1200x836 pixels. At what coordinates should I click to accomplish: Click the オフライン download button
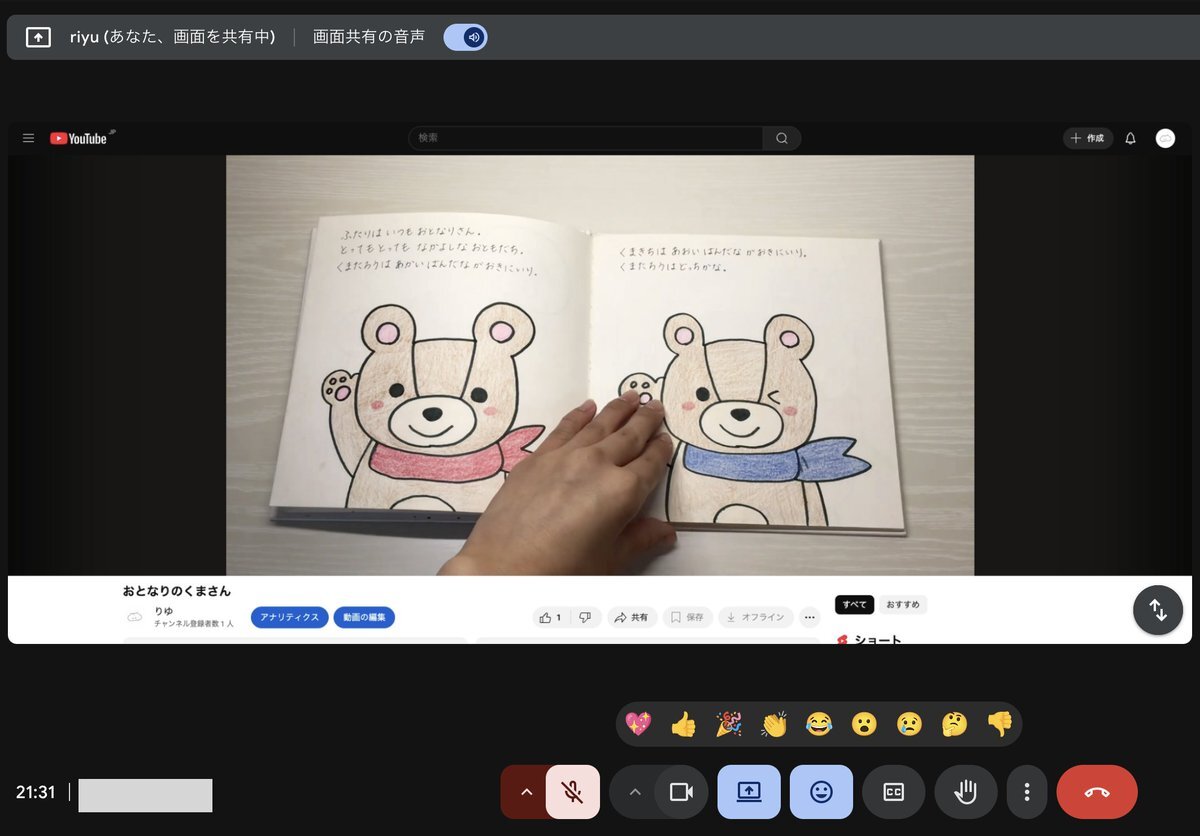(x=756, y=617)
